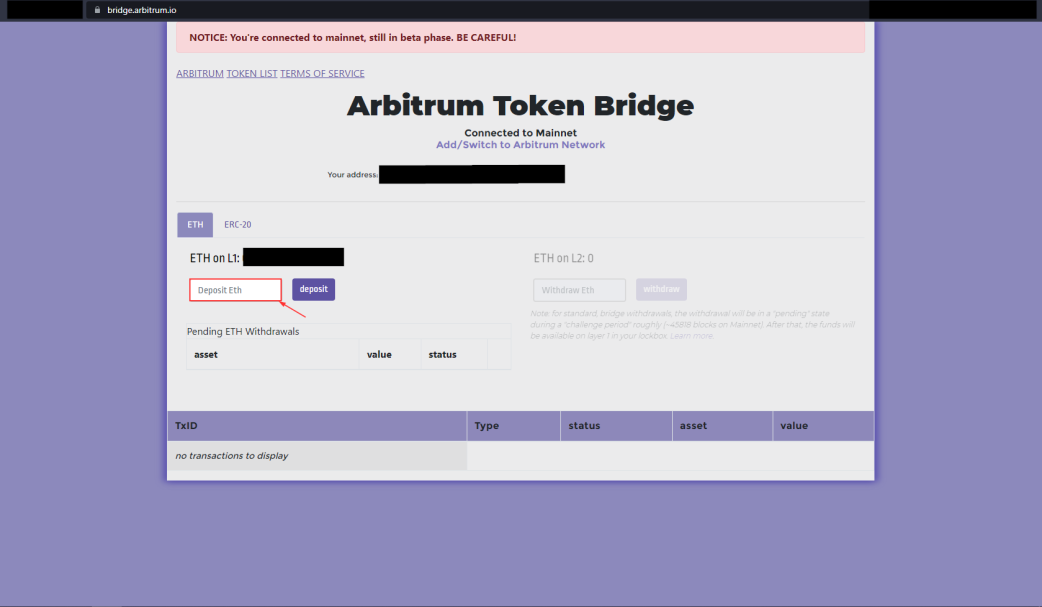This screenshot has width=1042, height=607.
Task: Click the Type column header
Action: point(514,425)
